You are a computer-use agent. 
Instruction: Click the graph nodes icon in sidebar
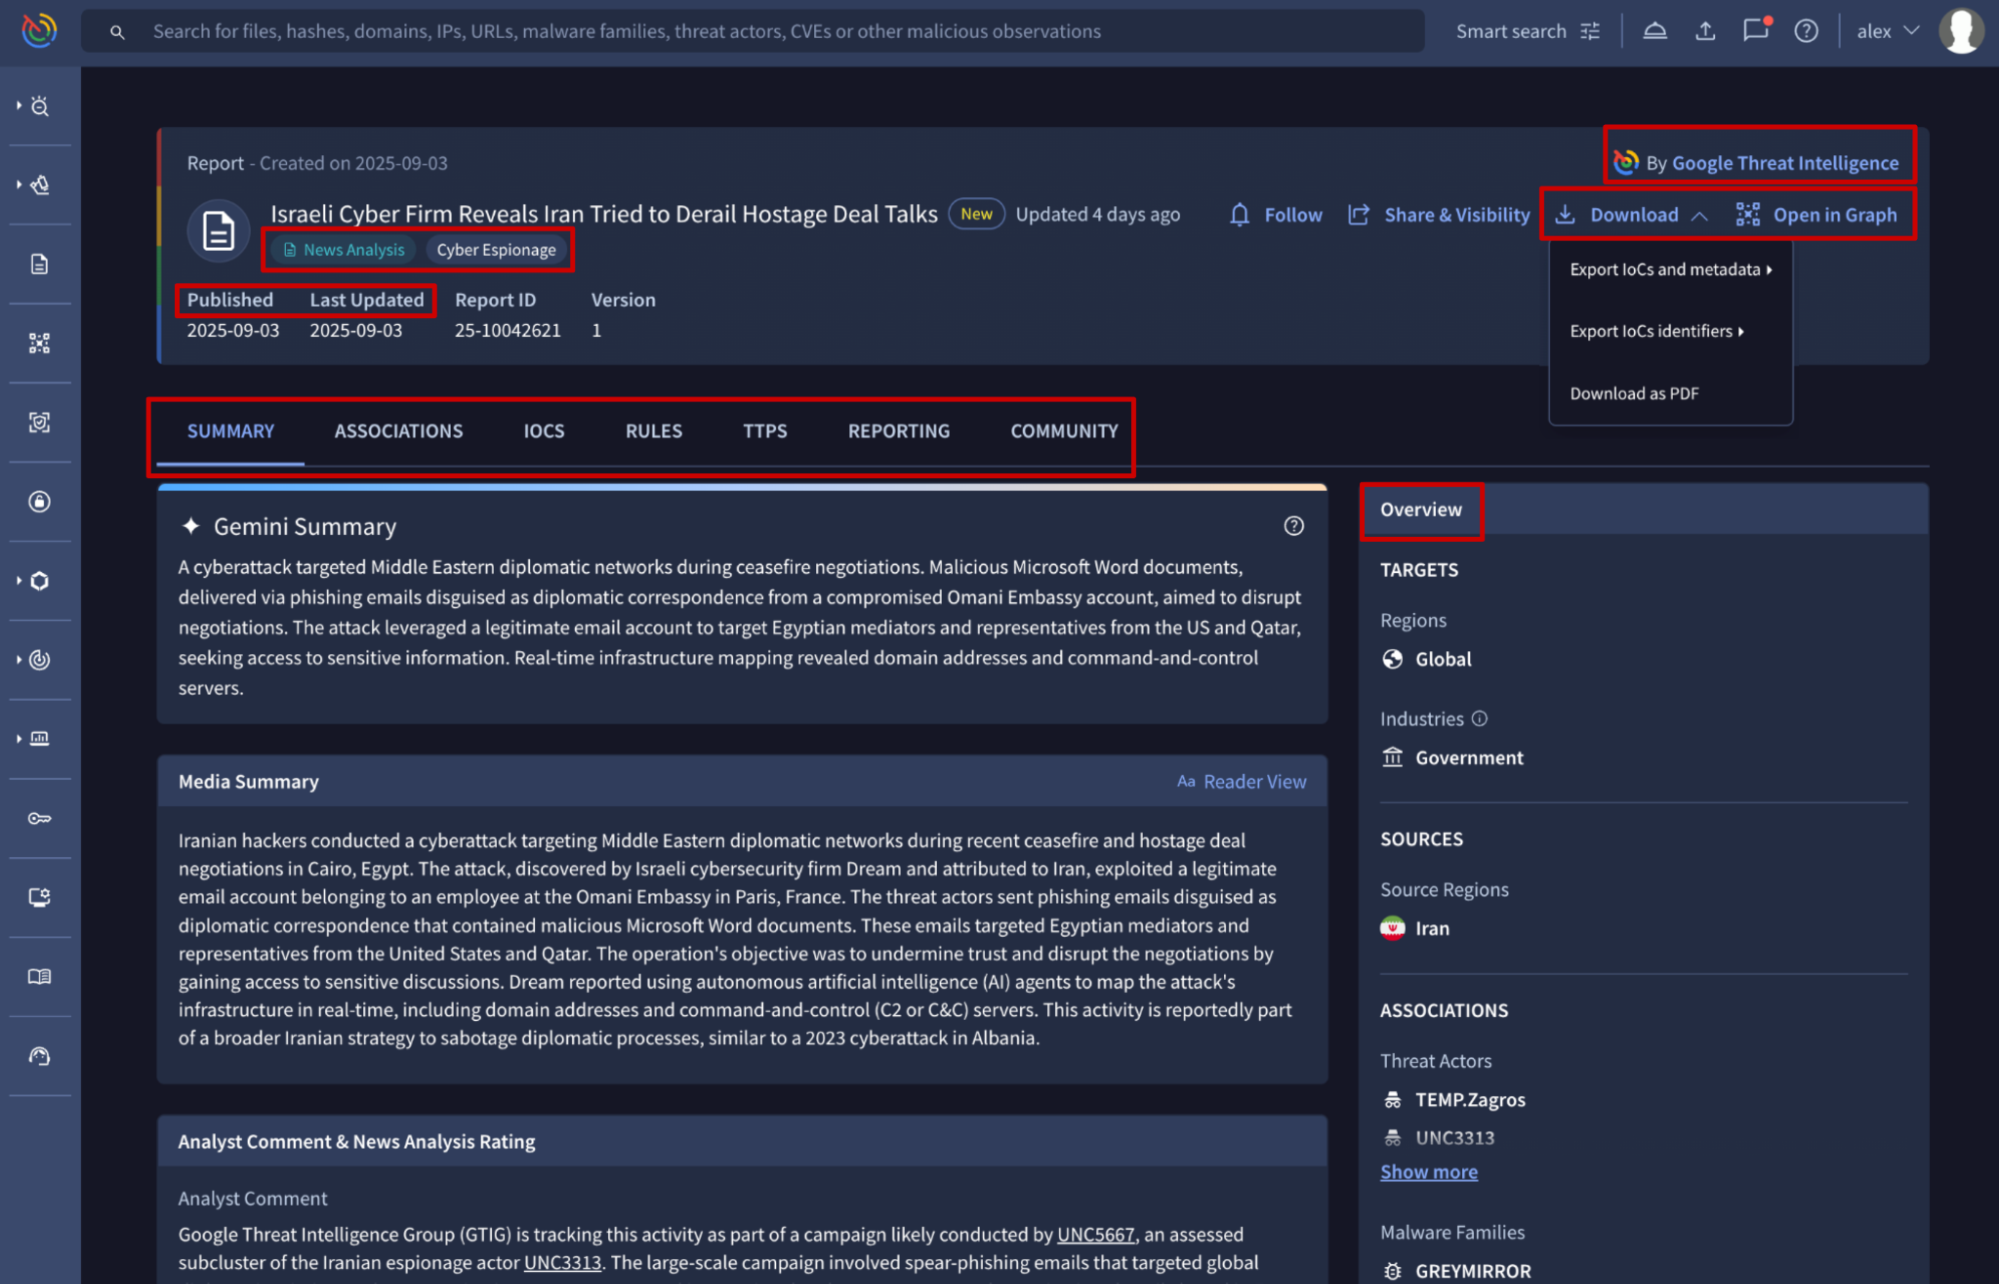pyautogui.click(x=39, y=343)
